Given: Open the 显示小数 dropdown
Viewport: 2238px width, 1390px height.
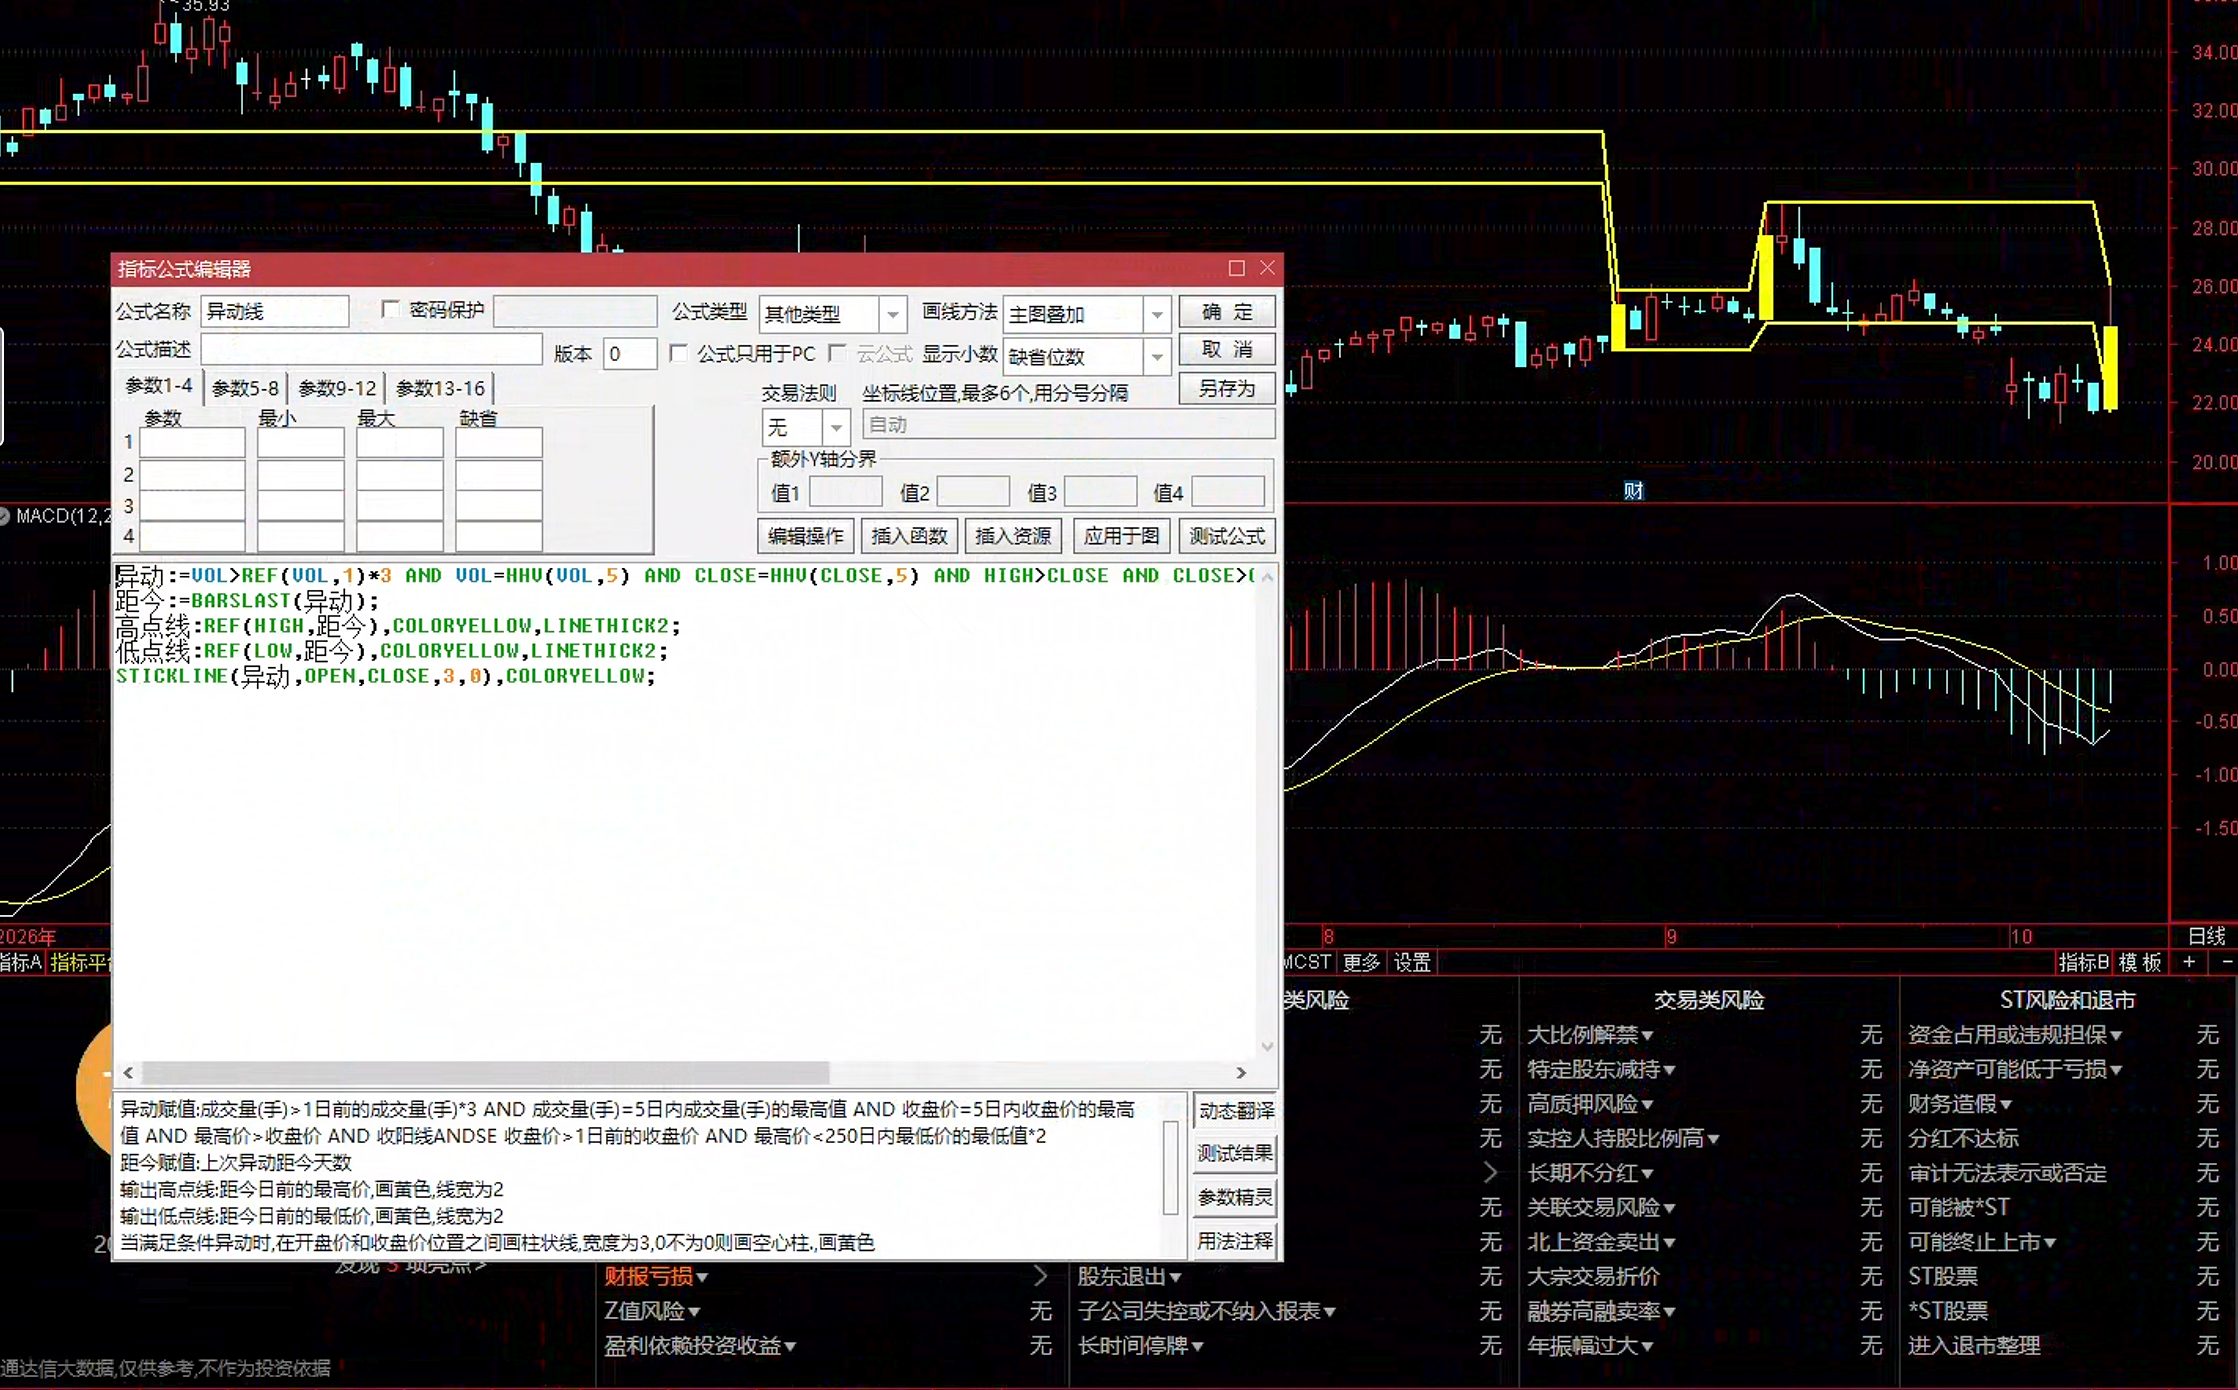Looking at the screenshot, I should coord(1157,356).
